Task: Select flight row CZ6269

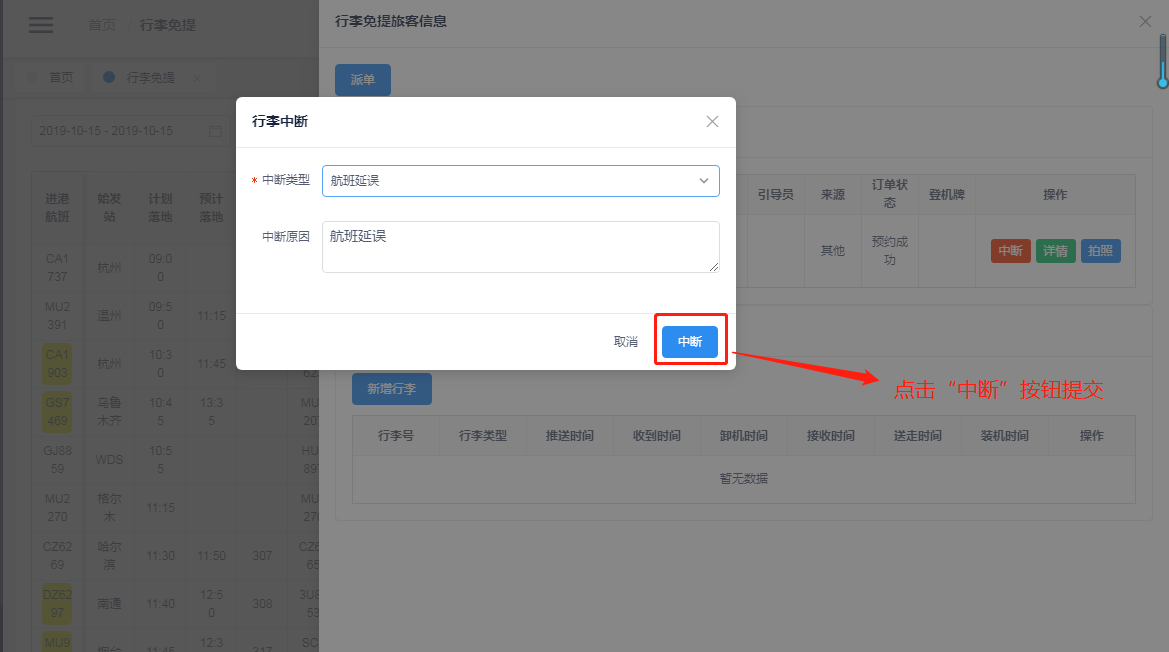Action: pyautogui.click(x=57, y=556)
